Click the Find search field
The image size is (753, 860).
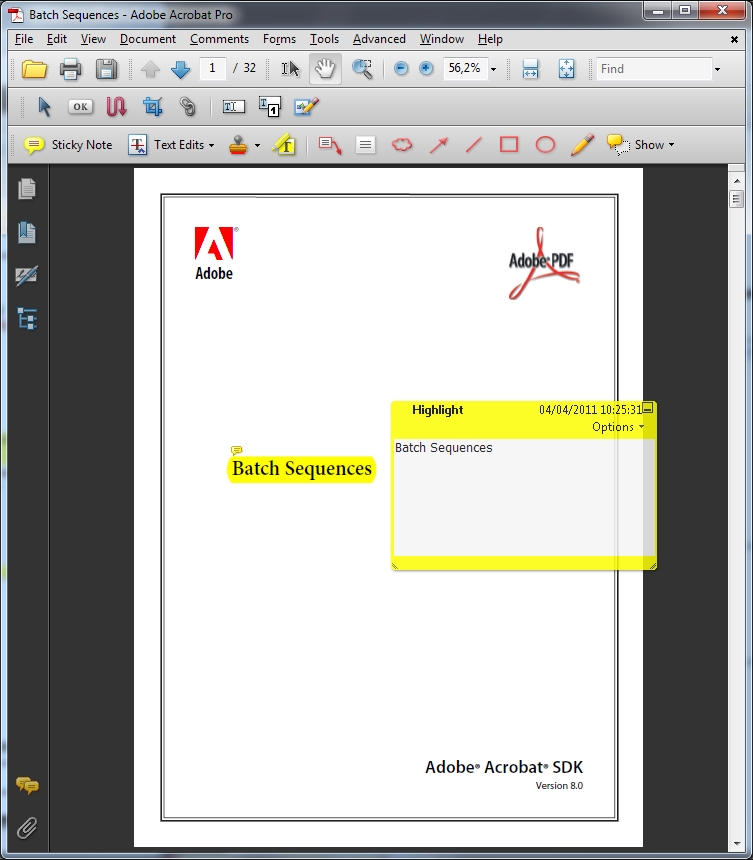tap(654, 69)
